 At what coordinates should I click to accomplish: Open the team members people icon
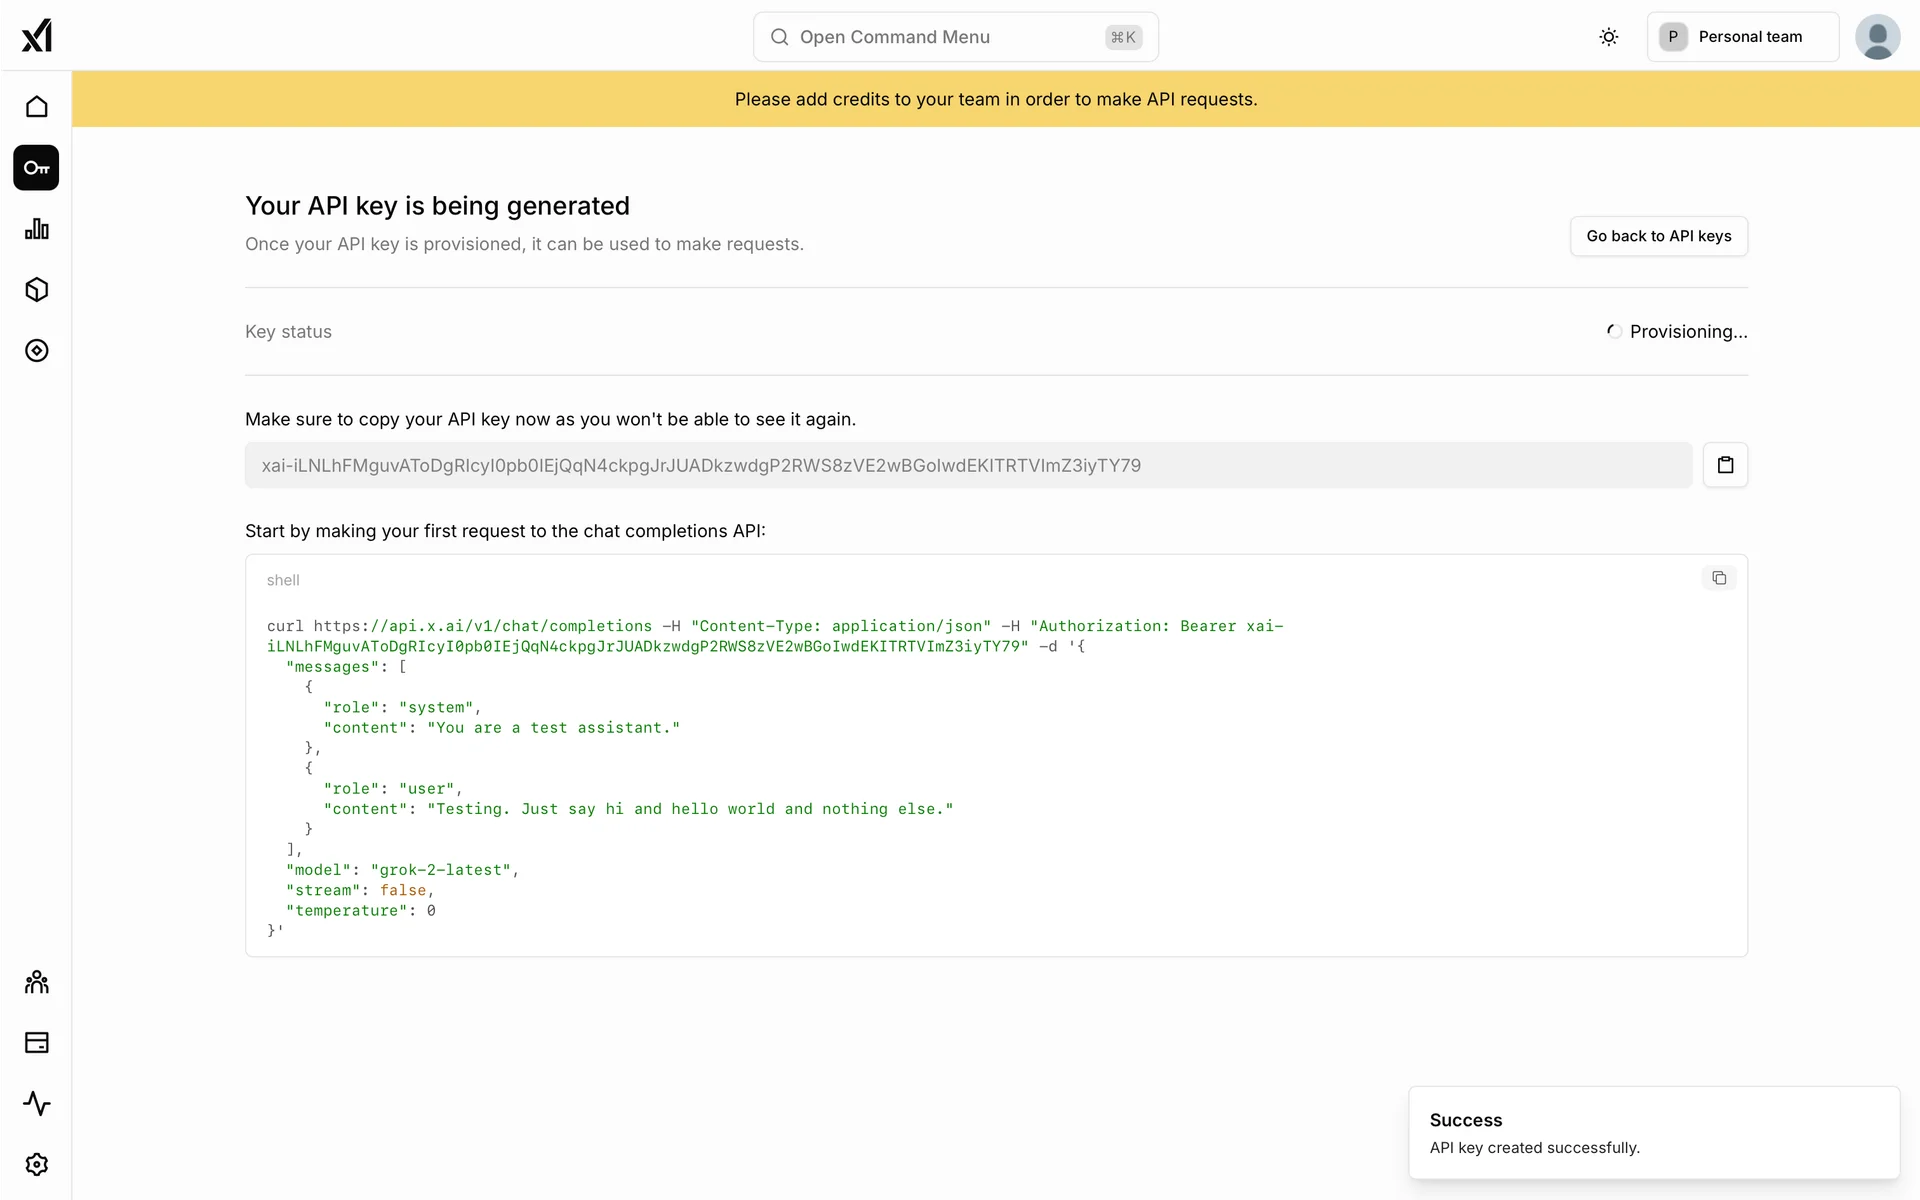37,982
